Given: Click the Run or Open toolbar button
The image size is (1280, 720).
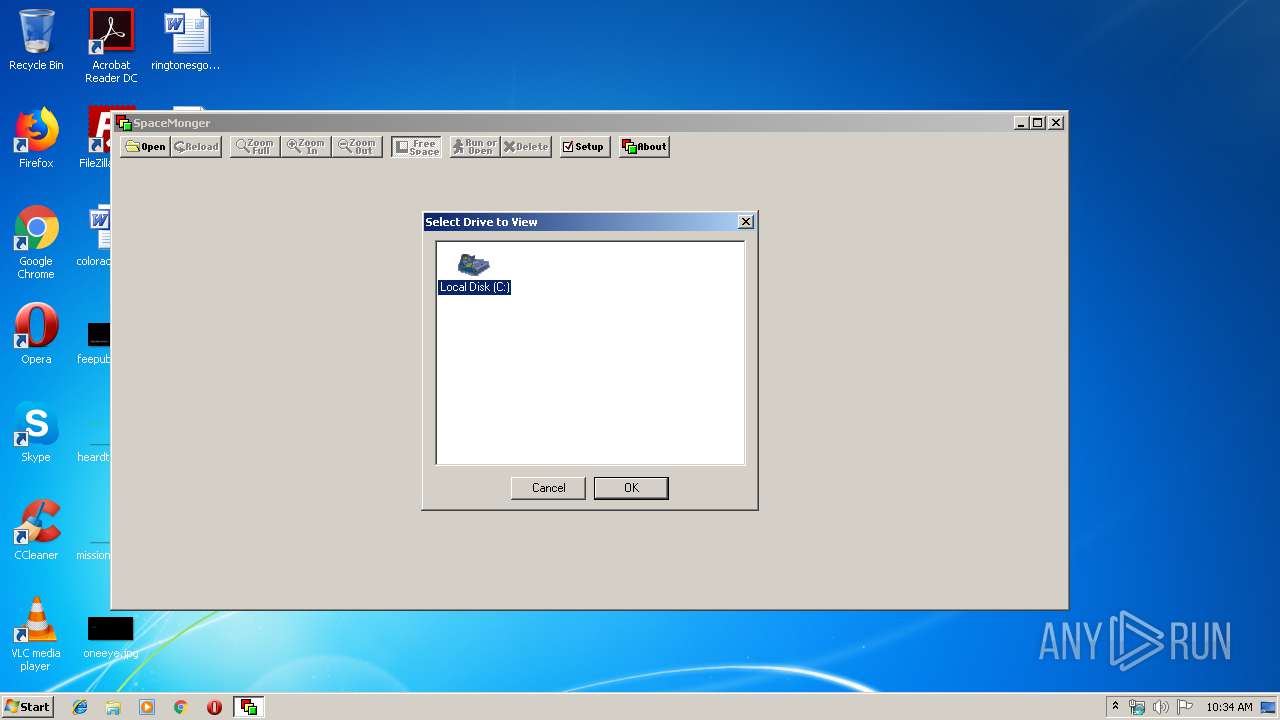Looking at the screenshot, I should [x=474, y=147].
